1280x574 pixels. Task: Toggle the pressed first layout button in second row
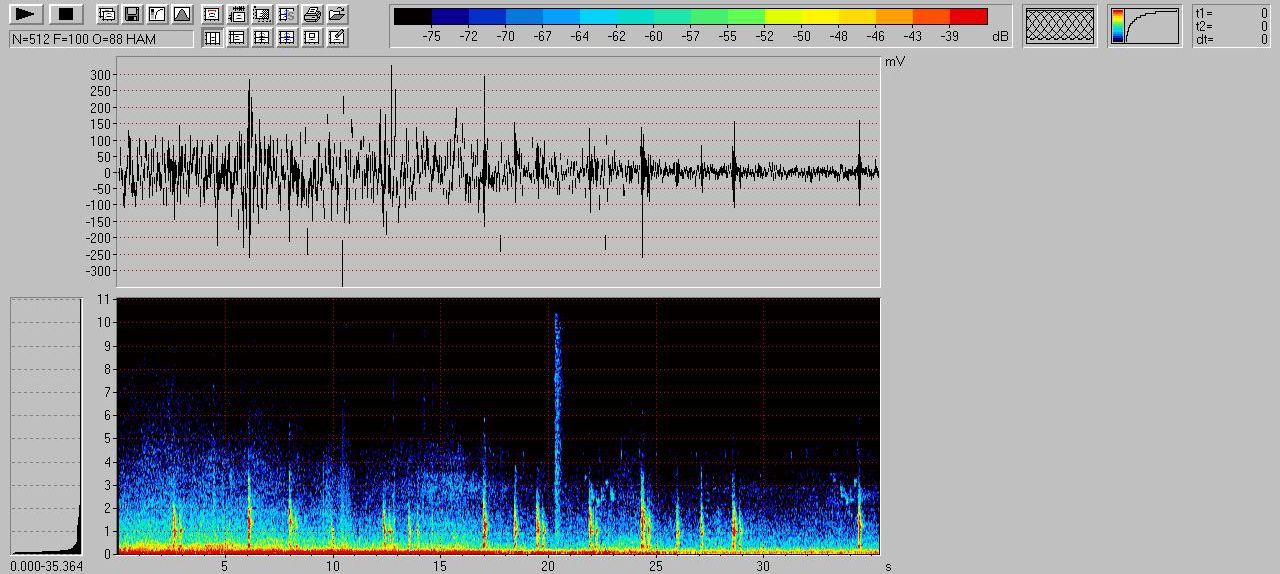212,38
